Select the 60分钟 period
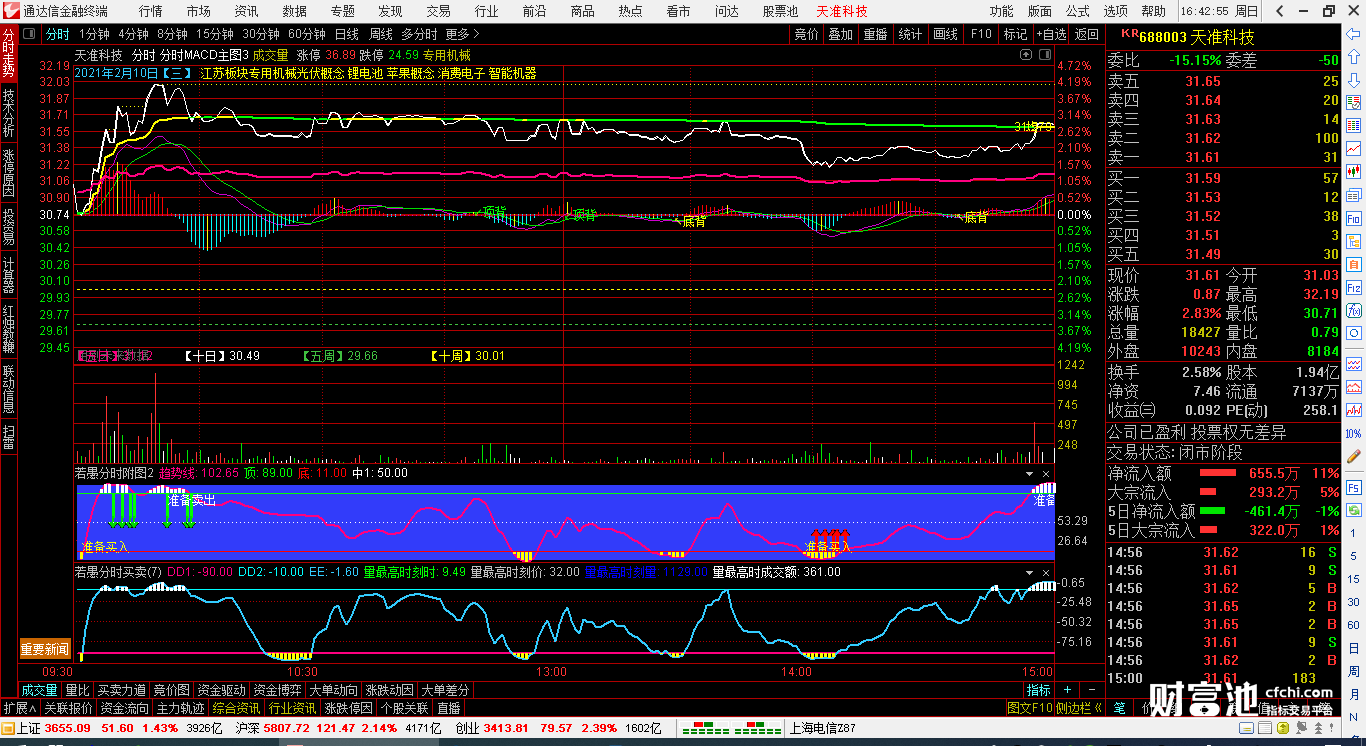 click(306, 34)
